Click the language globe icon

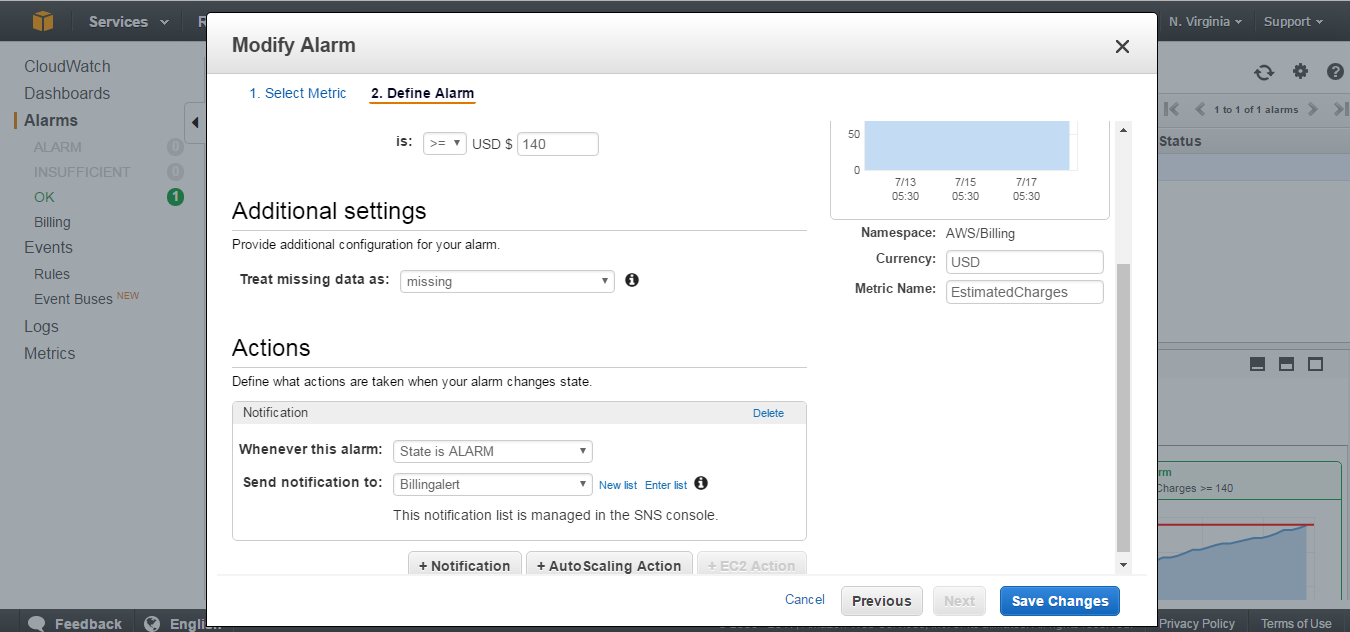pyautogui.click(x=152, y=623)
